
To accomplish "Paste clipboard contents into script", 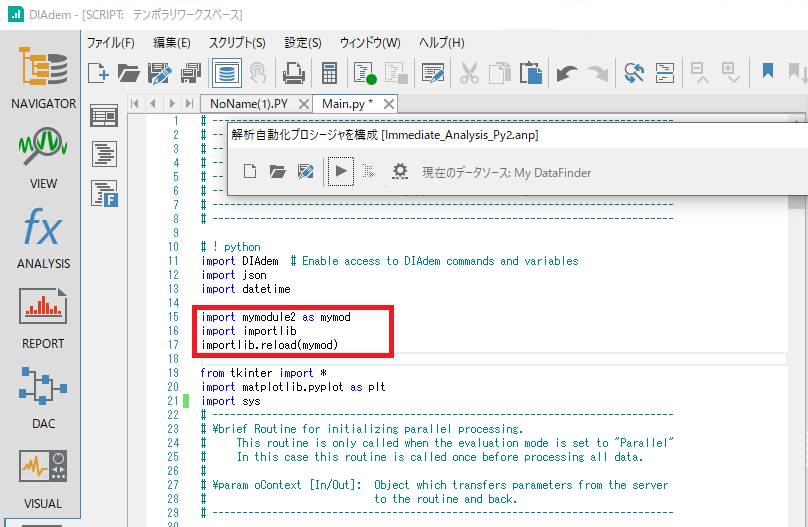I will click(531, 73).
